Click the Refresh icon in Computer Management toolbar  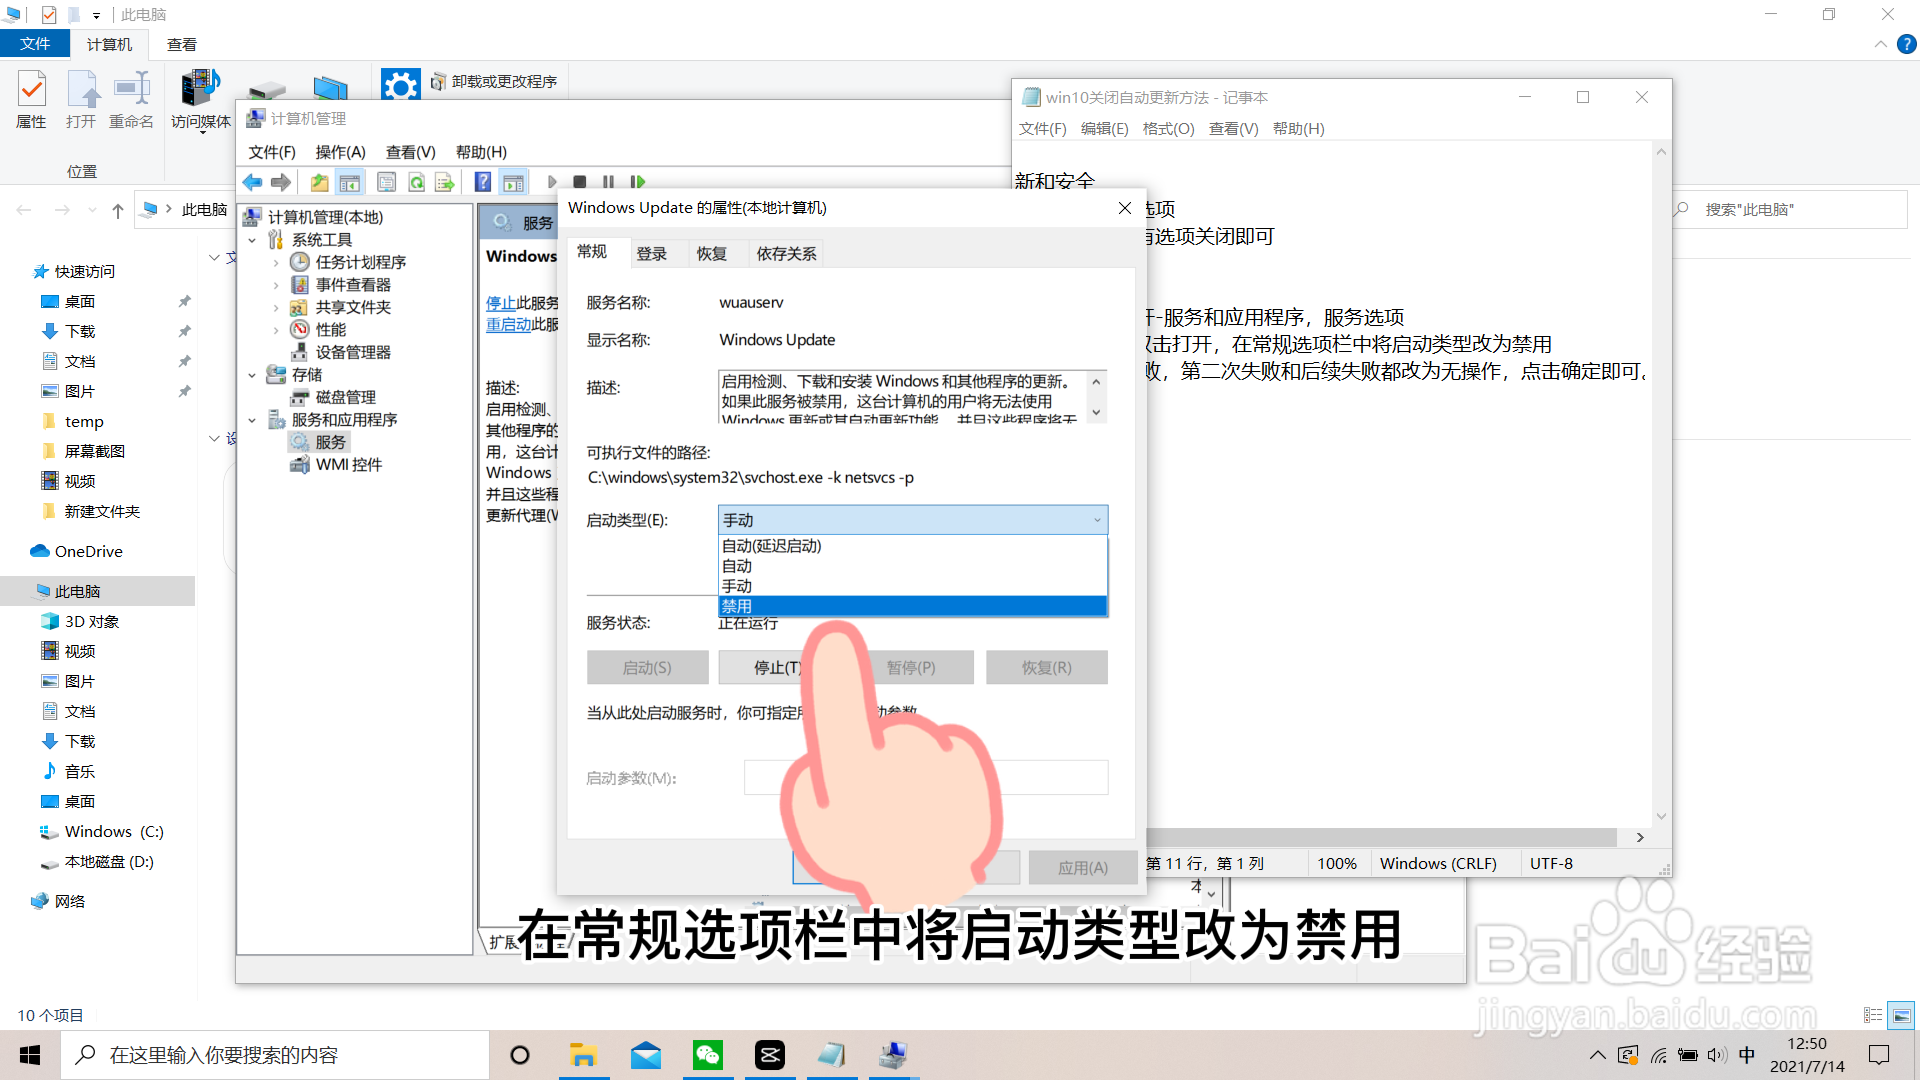point(416,181)
